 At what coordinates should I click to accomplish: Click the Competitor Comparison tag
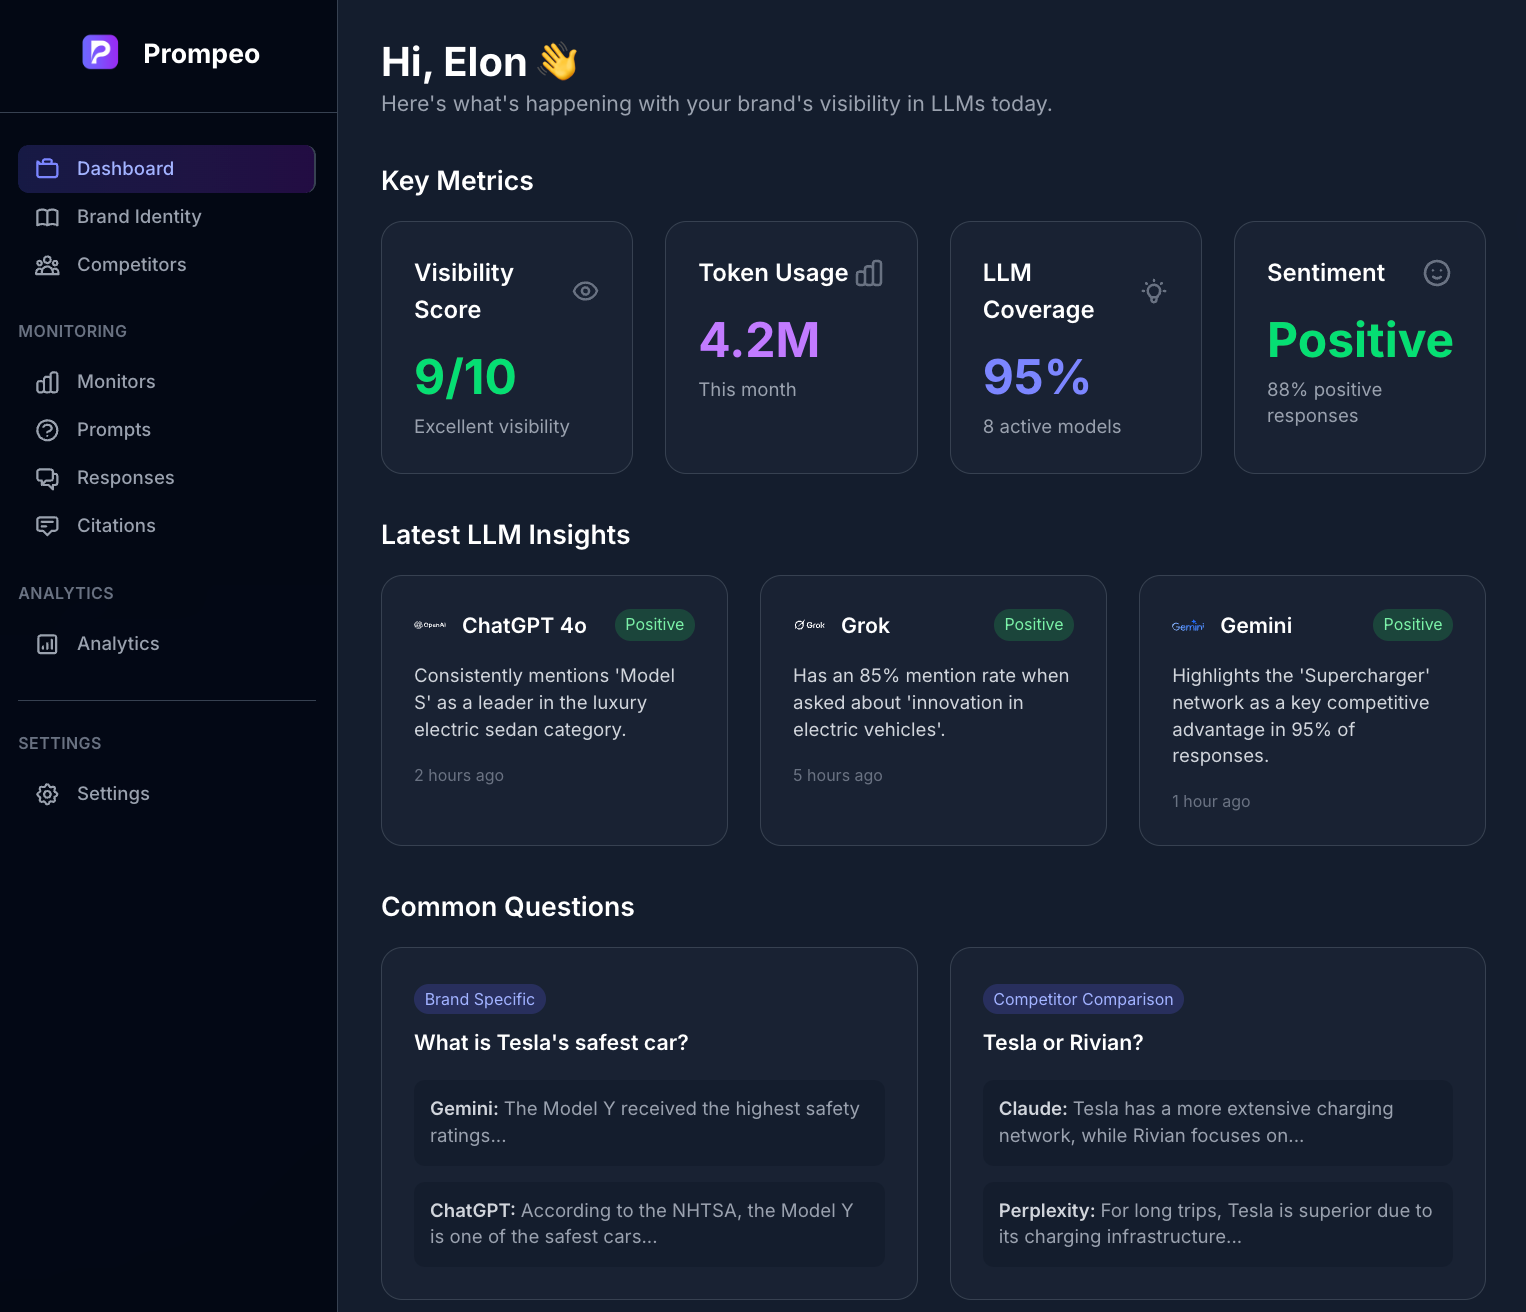[1083, 999]
